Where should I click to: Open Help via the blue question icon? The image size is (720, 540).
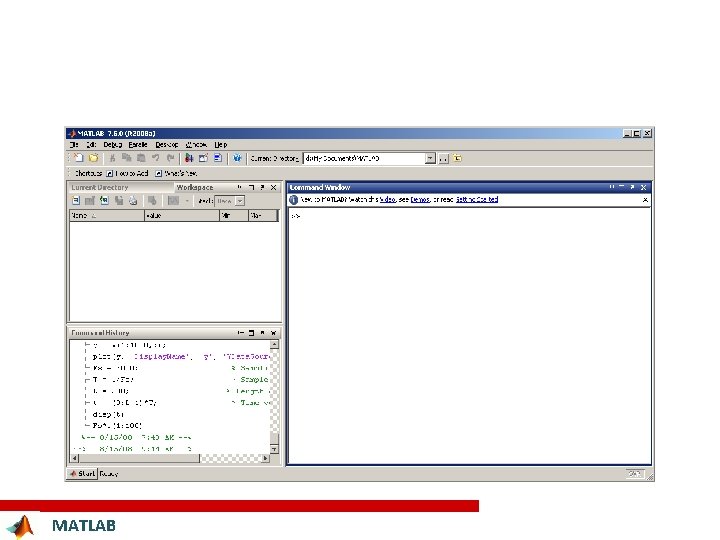(x=237, y=158)
